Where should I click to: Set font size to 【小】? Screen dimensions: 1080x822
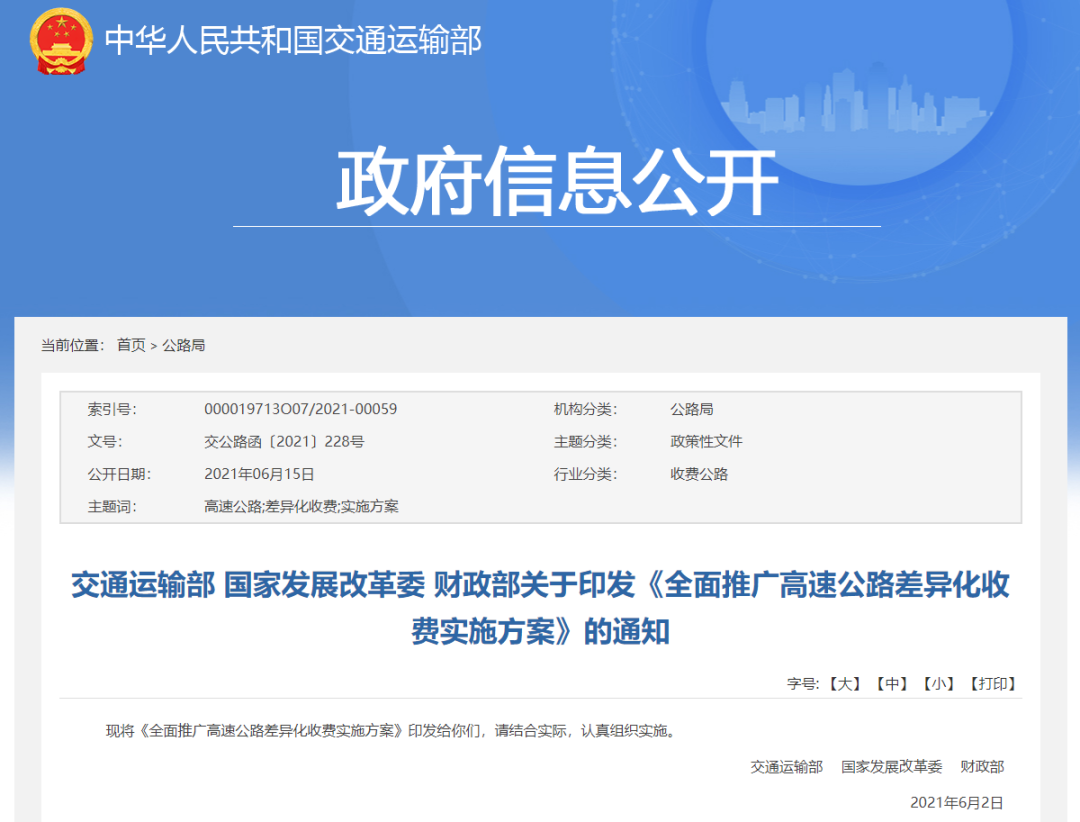(x=938, y=684)
